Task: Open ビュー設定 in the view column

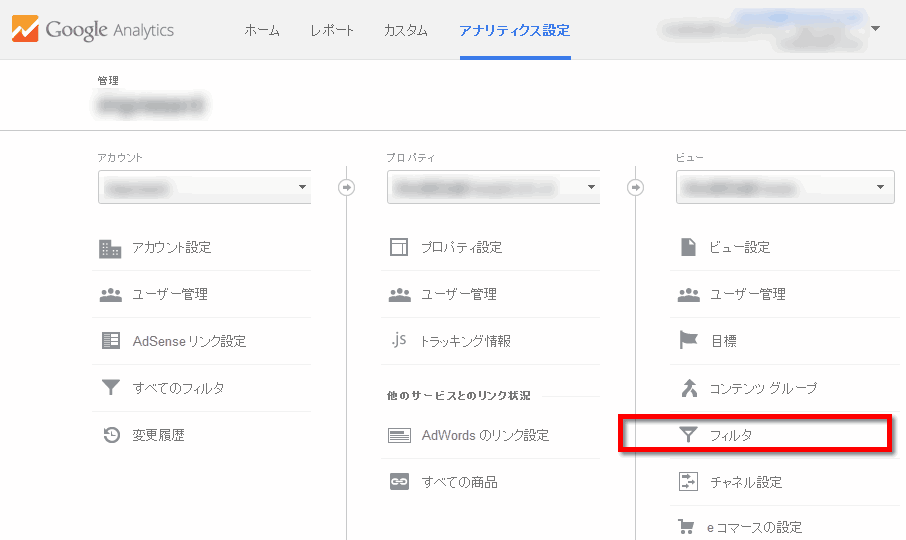Action: [x=740, y=247]
